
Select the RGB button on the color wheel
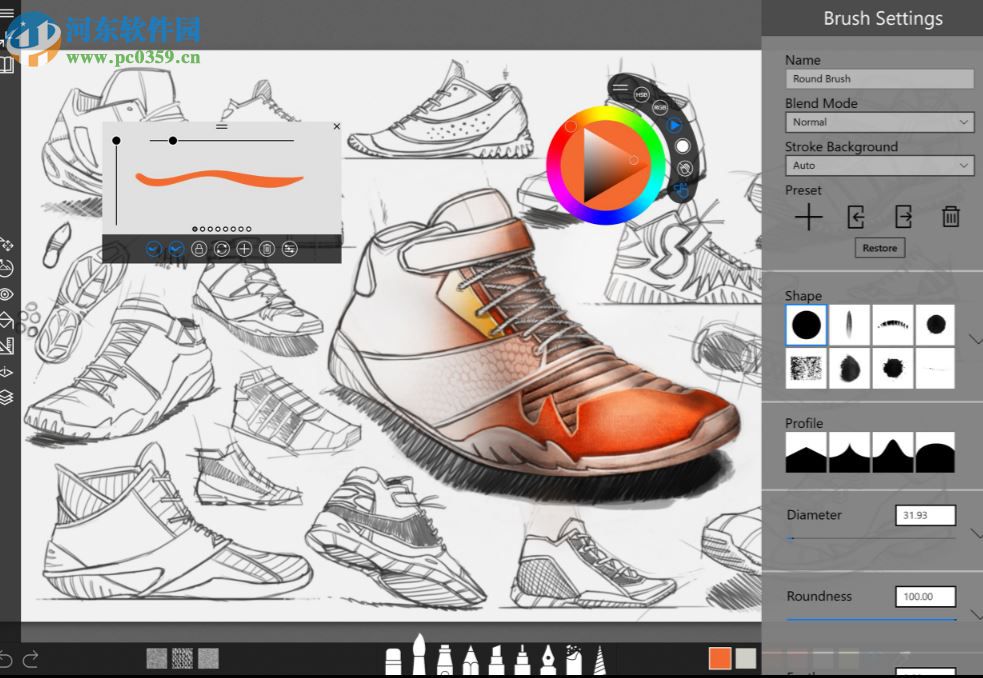click(660, 108)
